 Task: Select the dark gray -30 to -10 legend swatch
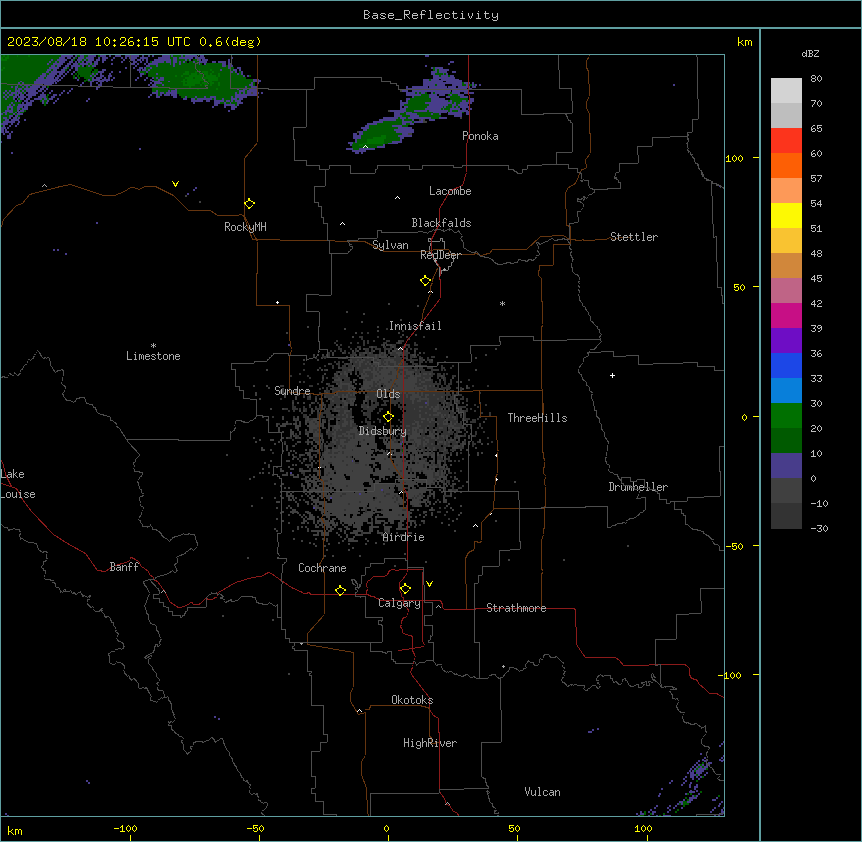click(x=786, y=516)
